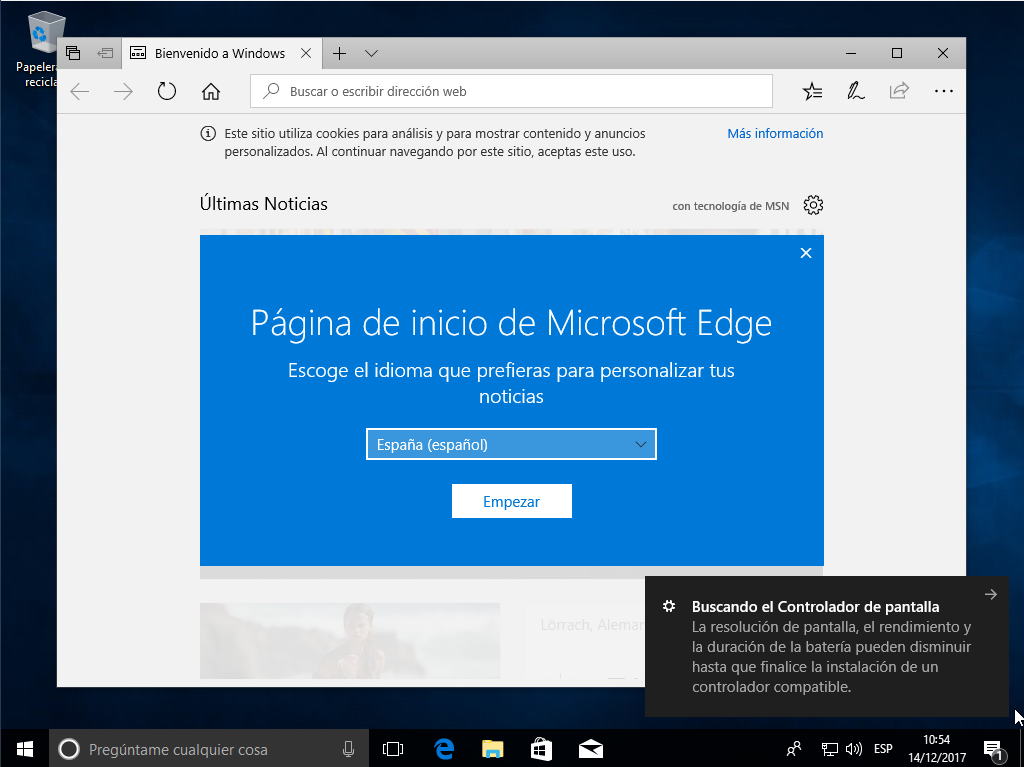Close the Edge window
Viewport: 1024px width, 767px height.
click(942, 54)
